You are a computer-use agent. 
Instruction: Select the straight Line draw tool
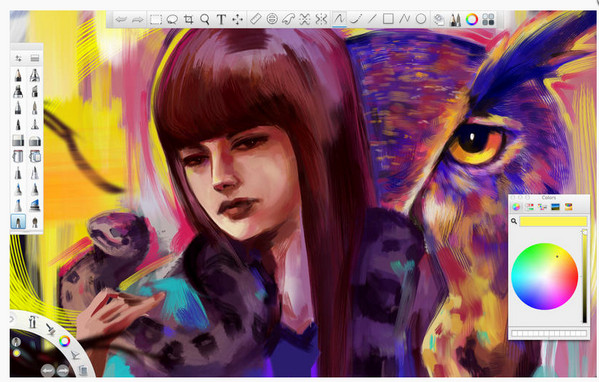(372, 18)
